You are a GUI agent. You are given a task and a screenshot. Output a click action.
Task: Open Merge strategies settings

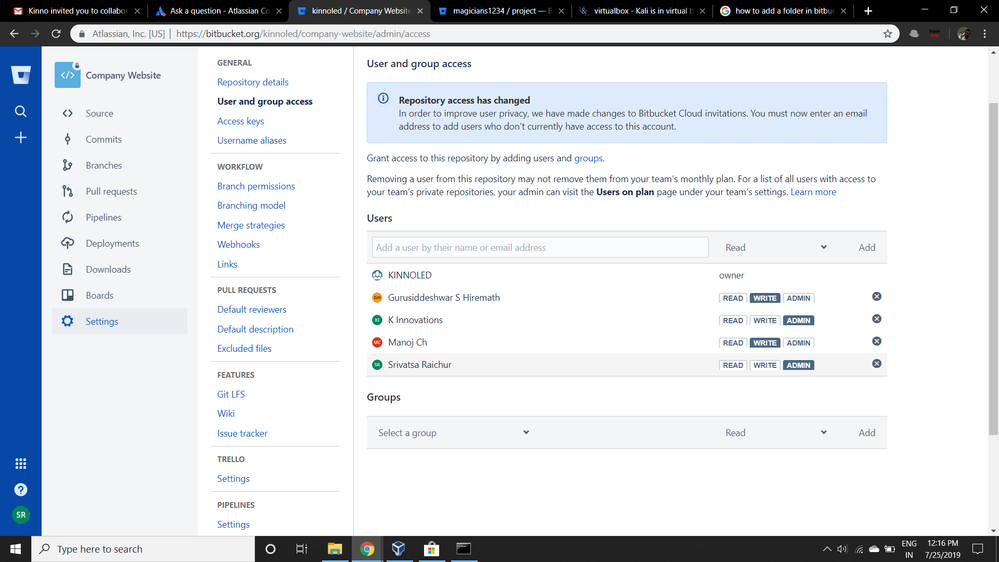click(x=251, y=225)
